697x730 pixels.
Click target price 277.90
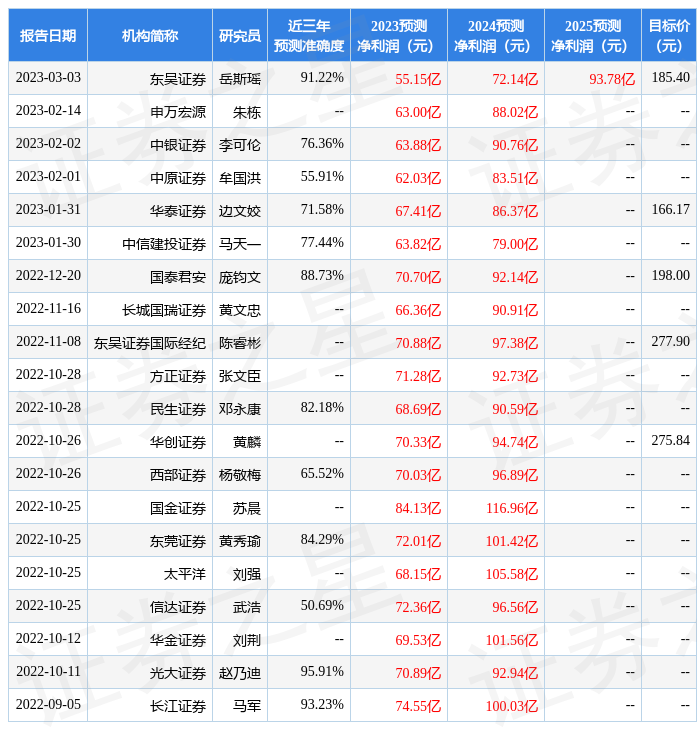coord(670,342)
